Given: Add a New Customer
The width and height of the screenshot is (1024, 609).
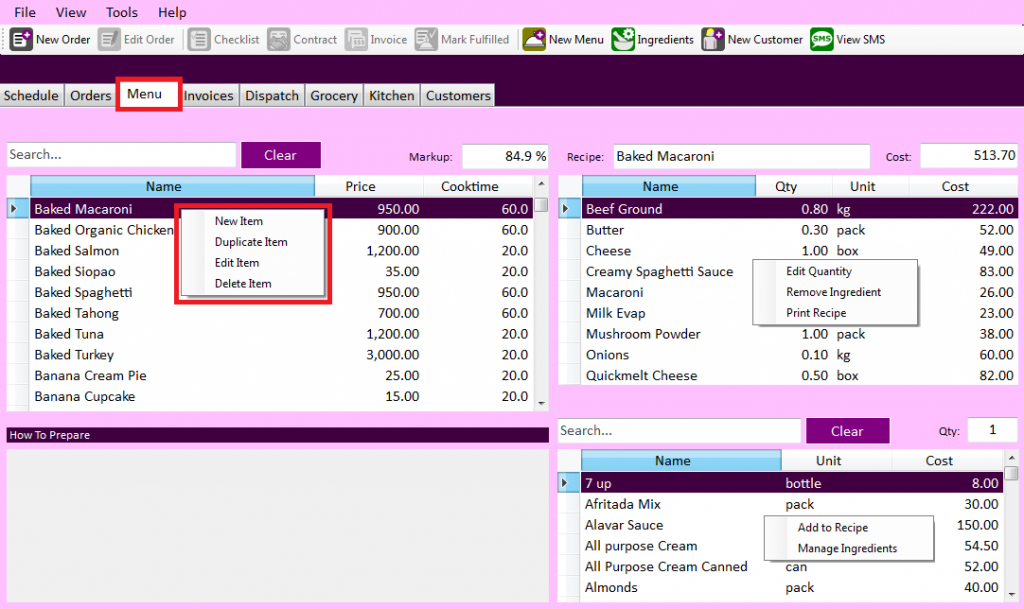Looking at the screenshot, I should click(x=756, y=39).
